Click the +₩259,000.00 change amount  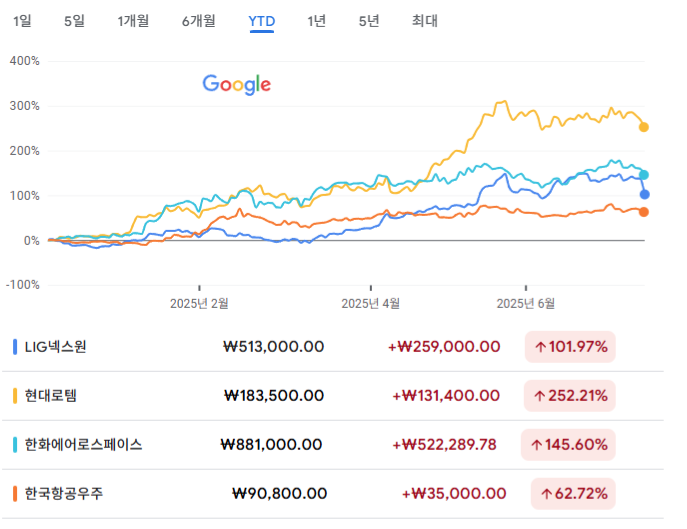click(x=444, y=347)
